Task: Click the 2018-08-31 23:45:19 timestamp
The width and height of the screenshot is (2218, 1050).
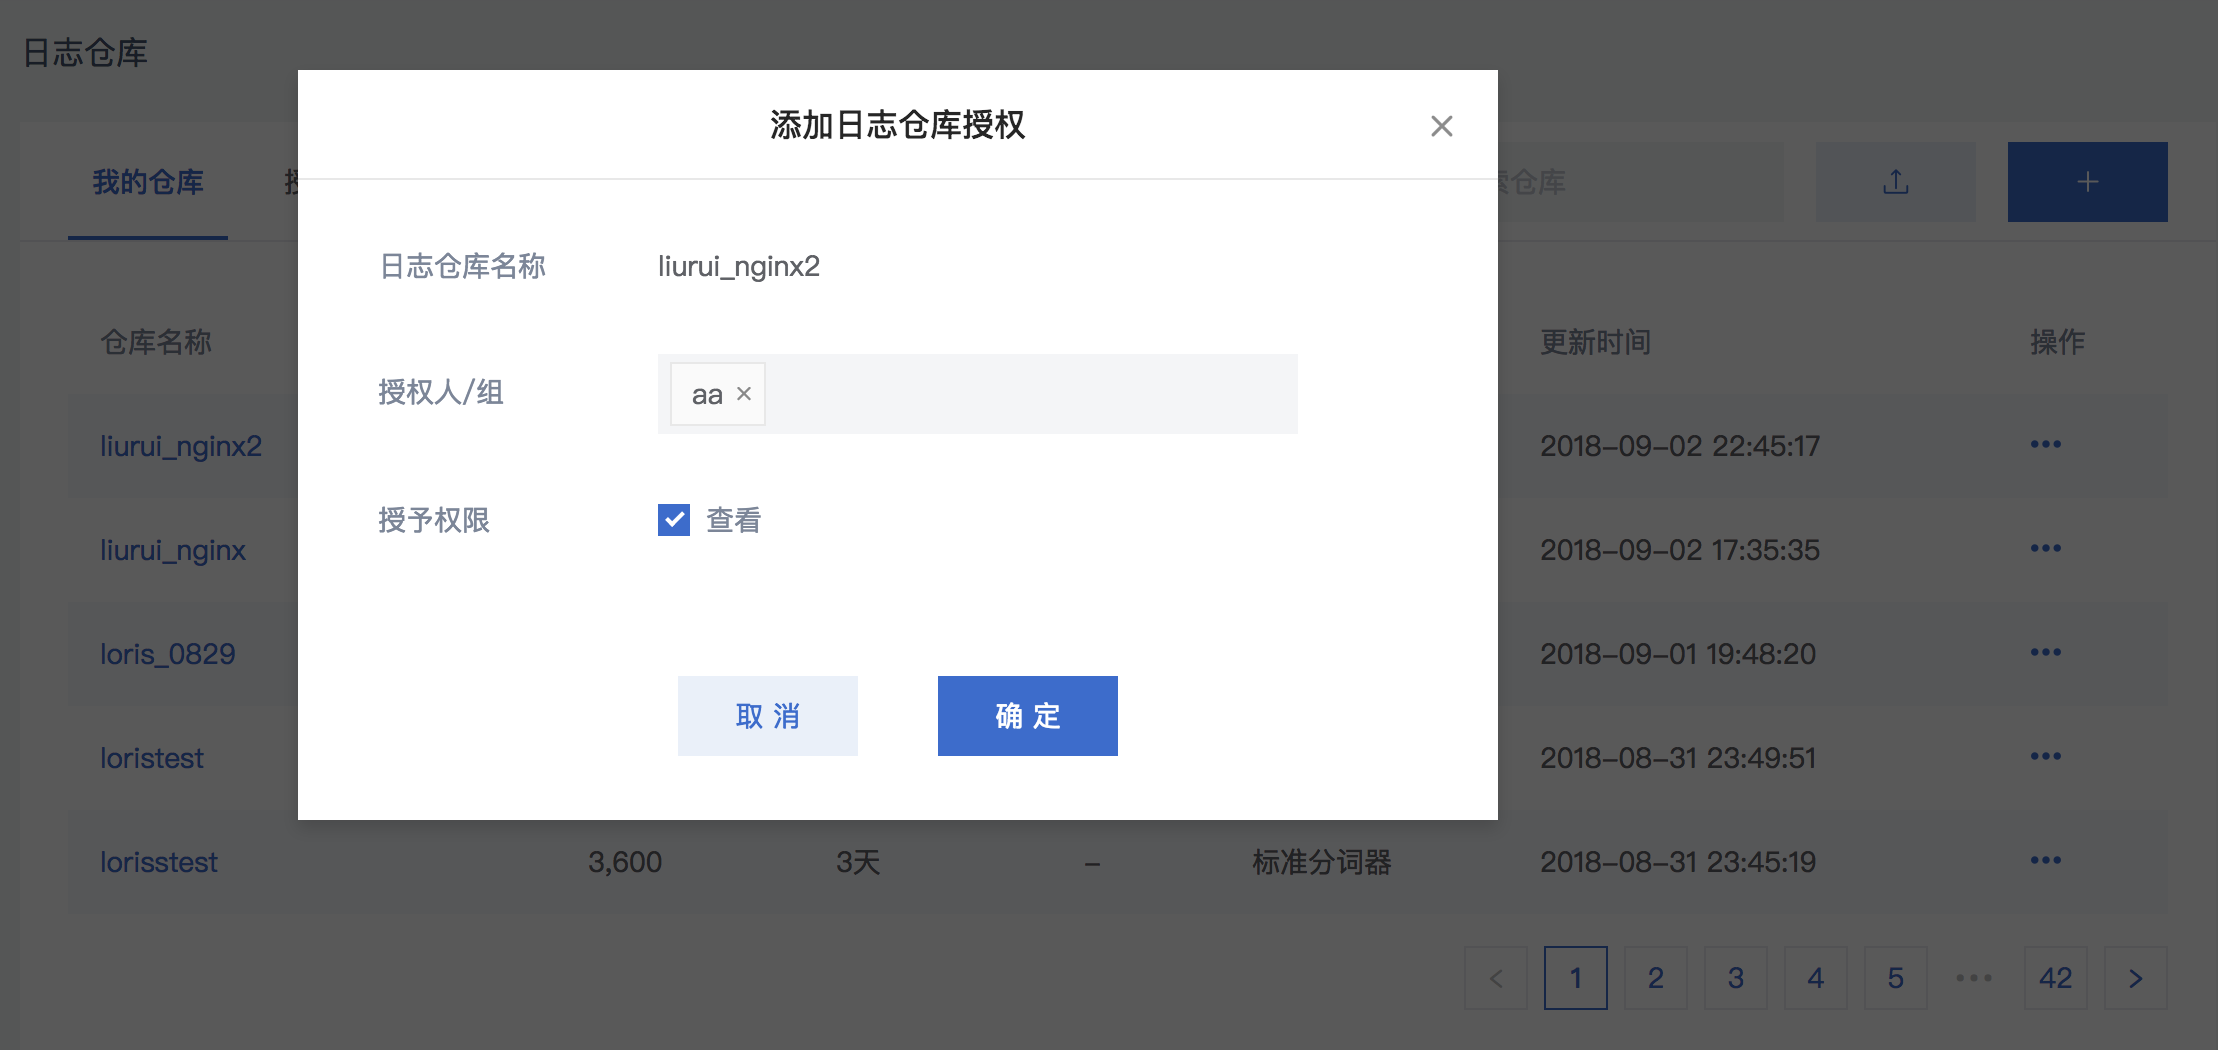Action: pyautogui.click(x=1678, y=862)
